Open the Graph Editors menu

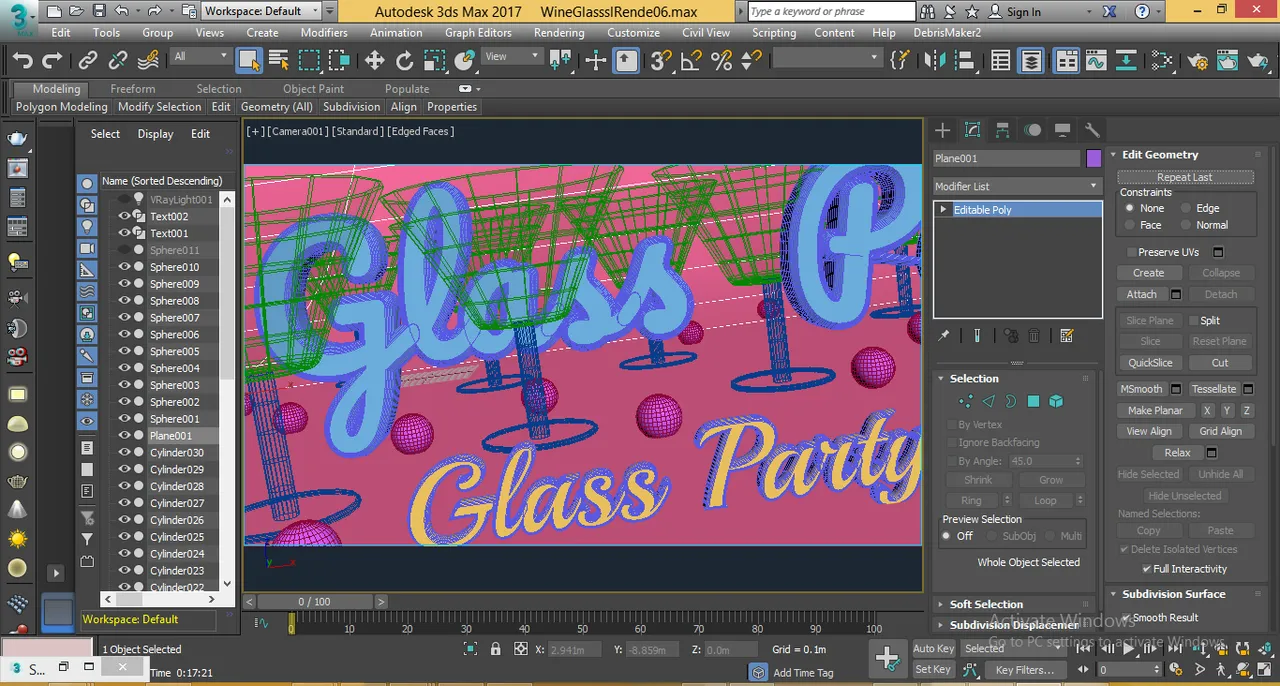point(478,32)
